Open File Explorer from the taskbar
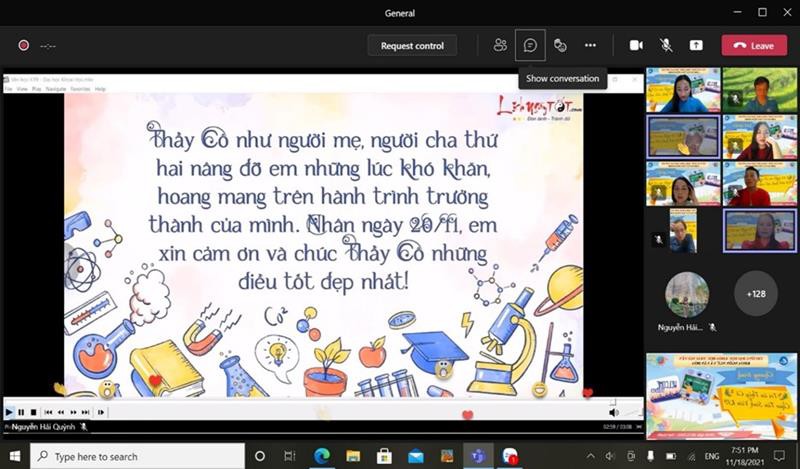 pos(353,456)
